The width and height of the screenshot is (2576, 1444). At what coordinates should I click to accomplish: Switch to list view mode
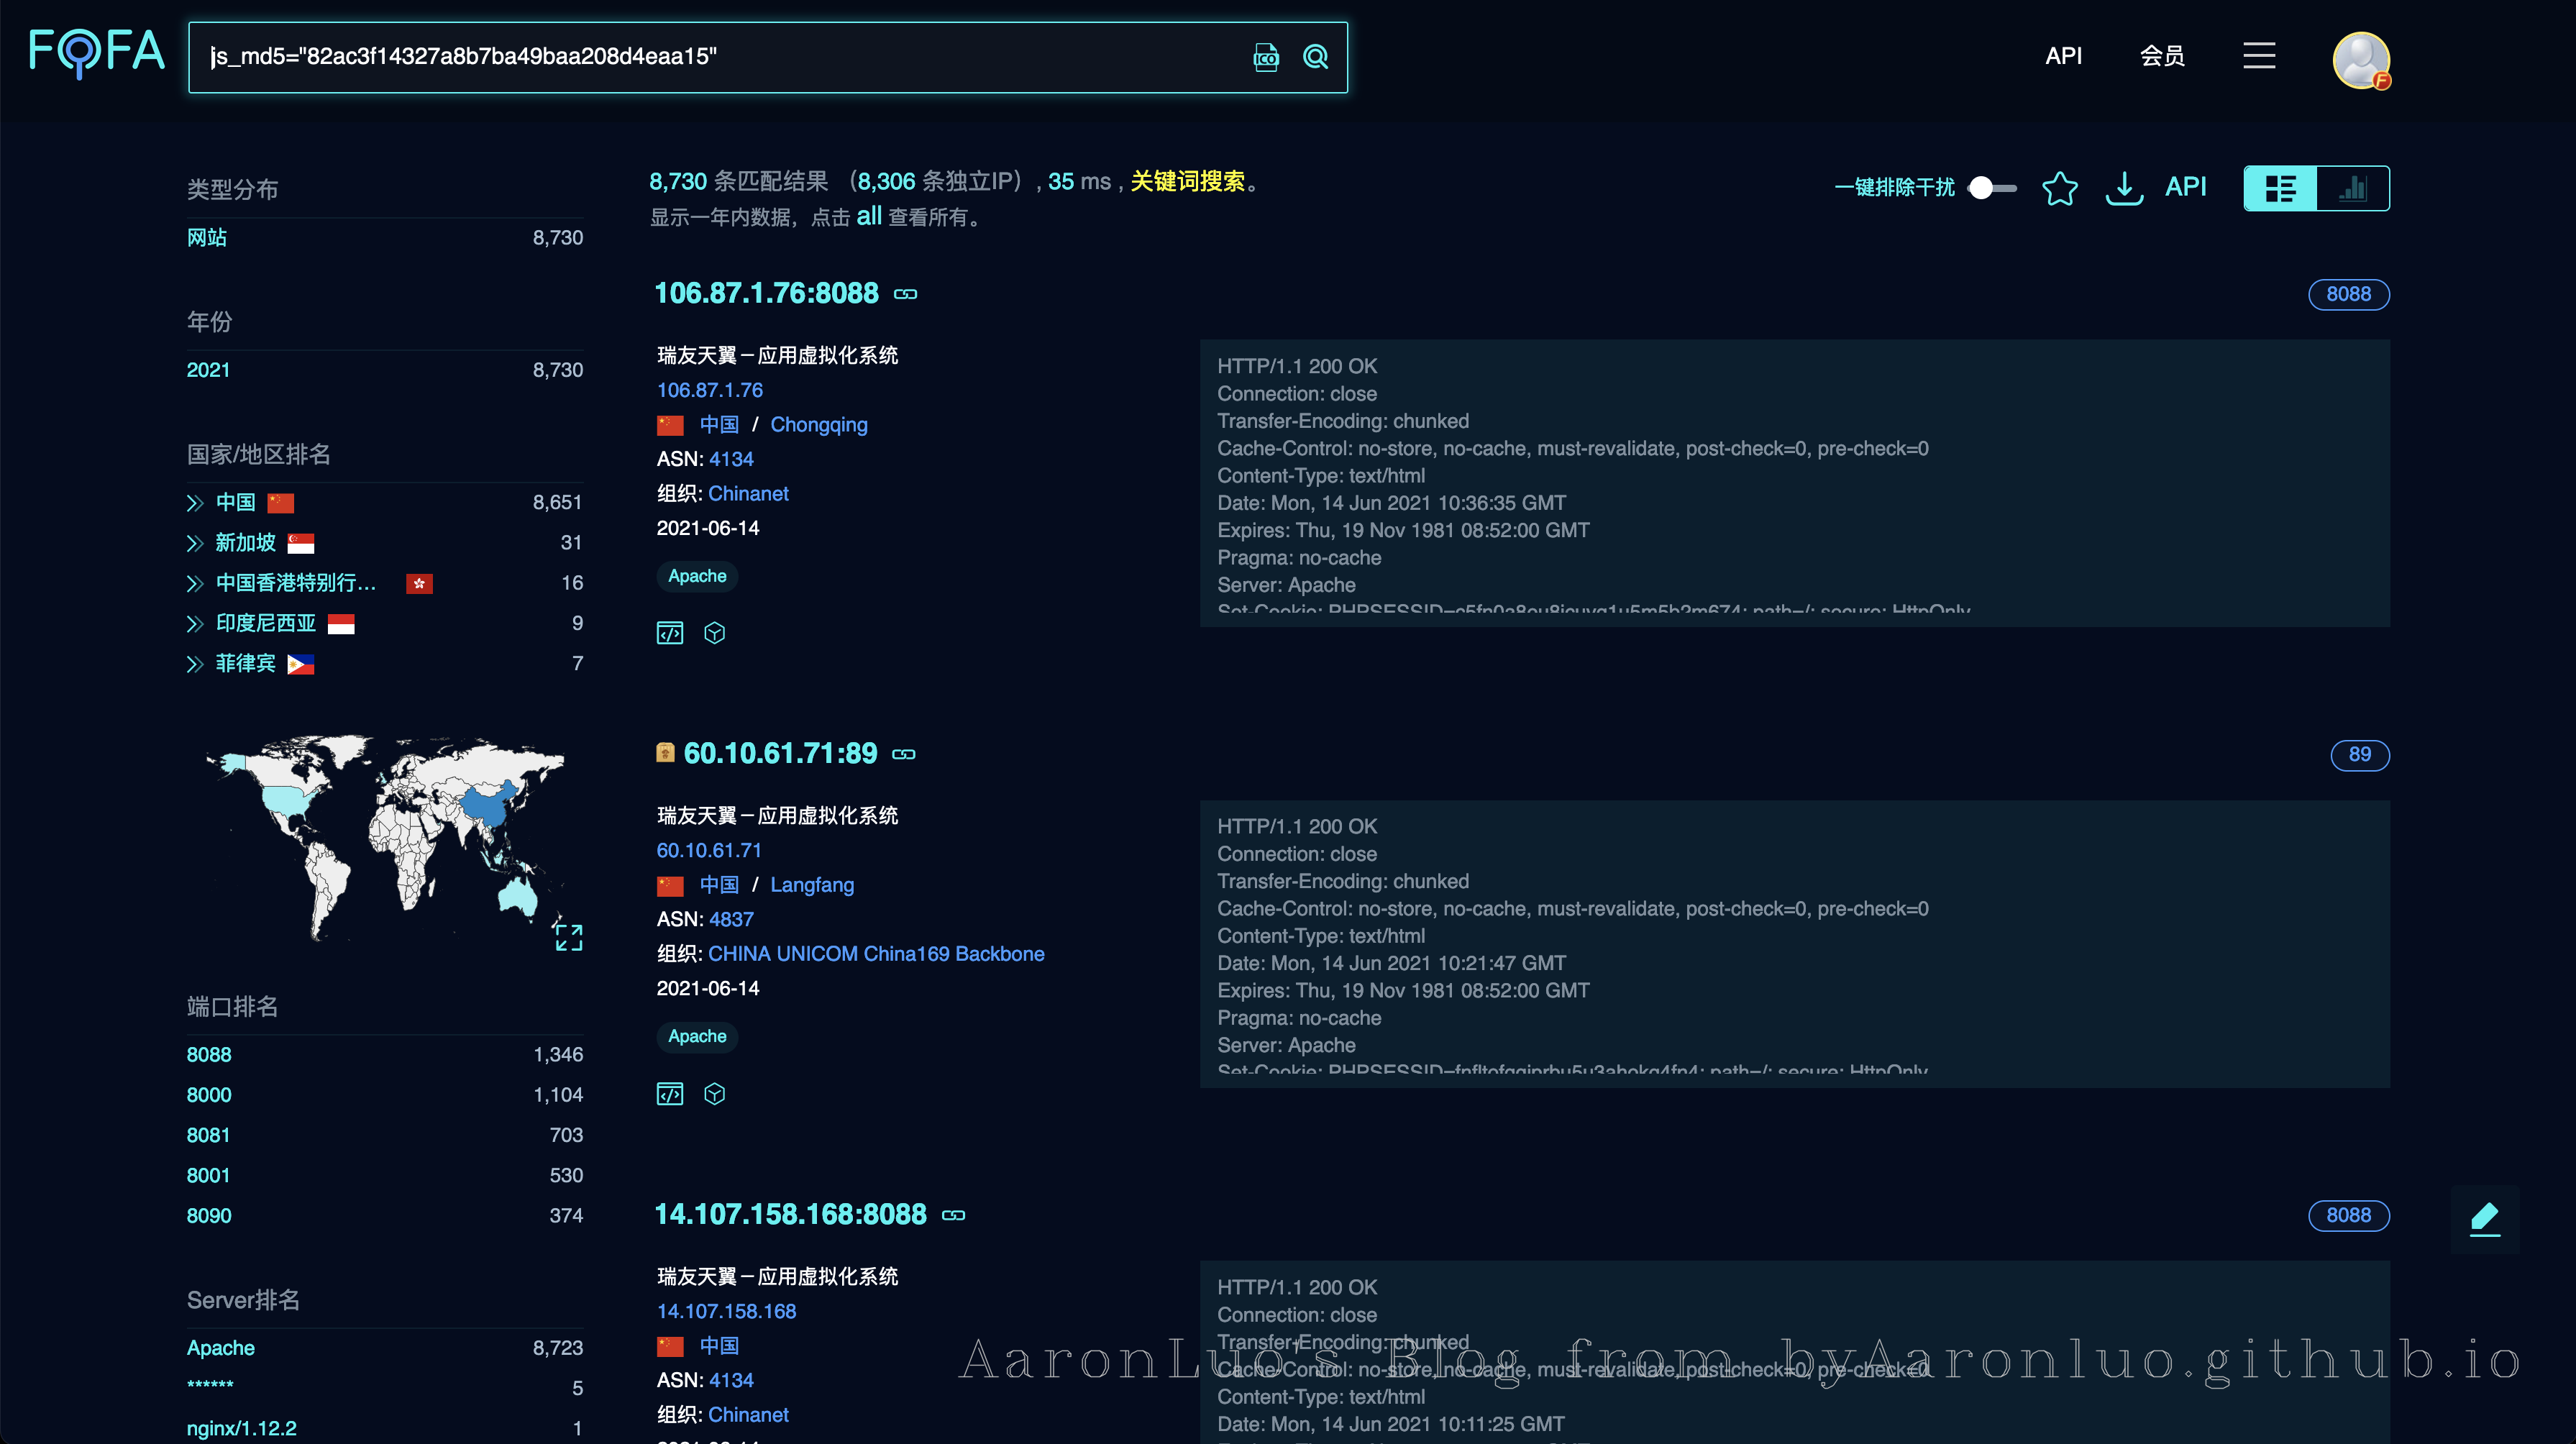[x=2280, y=188]
